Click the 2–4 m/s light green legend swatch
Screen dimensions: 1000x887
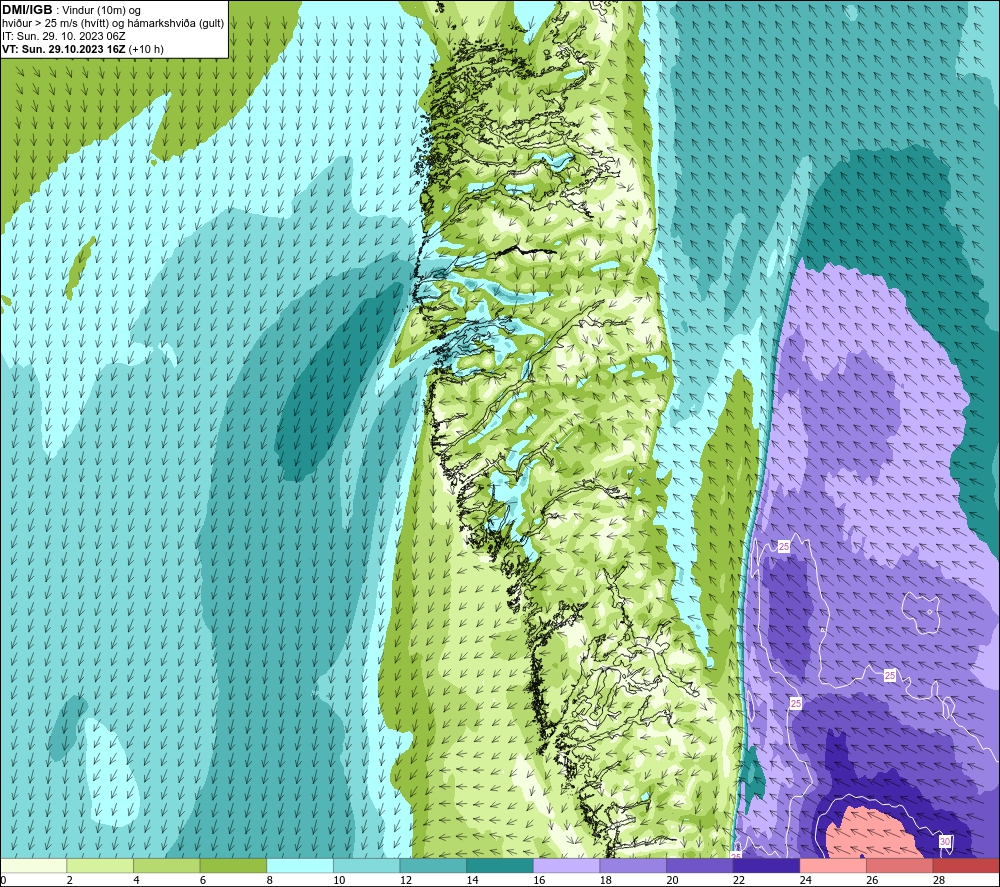click(x=99, y=865)
